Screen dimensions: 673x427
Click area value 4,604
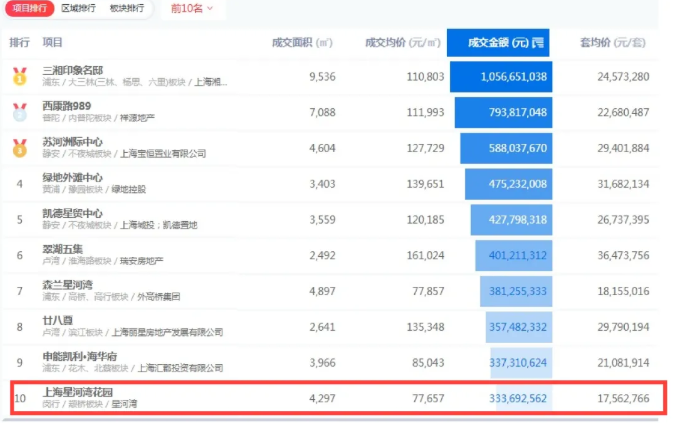point(322,148)
